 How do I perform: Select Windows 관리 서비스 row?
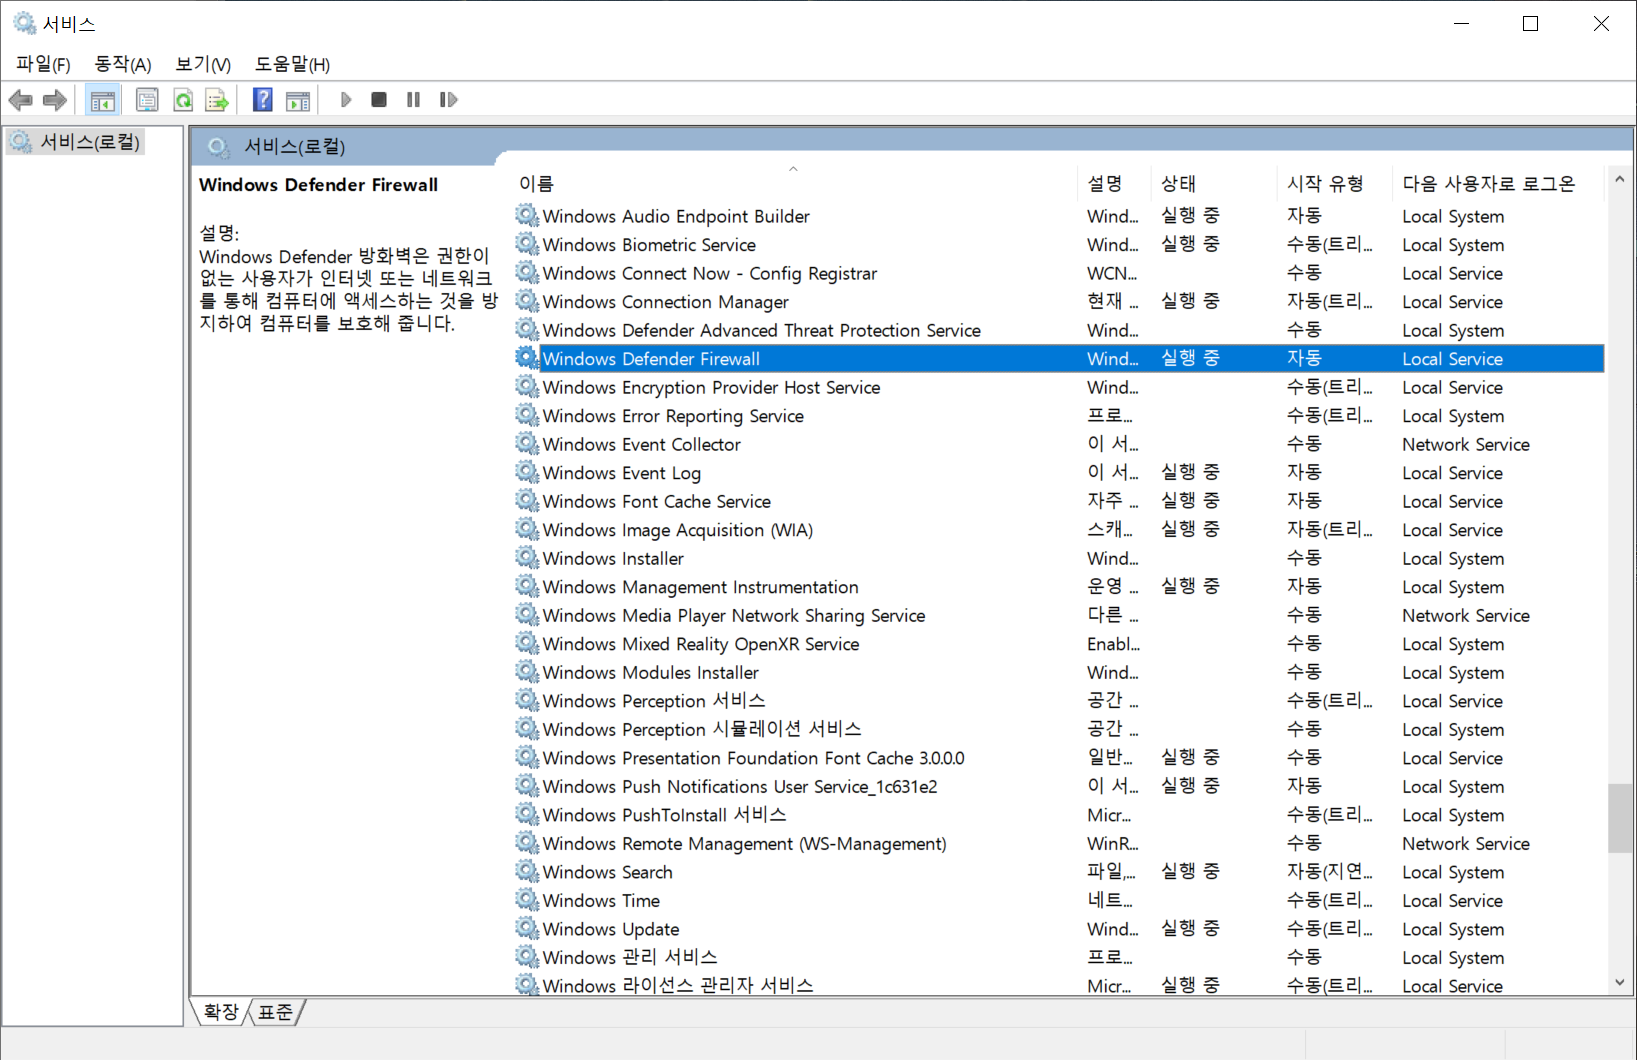tap(1059, 957)
